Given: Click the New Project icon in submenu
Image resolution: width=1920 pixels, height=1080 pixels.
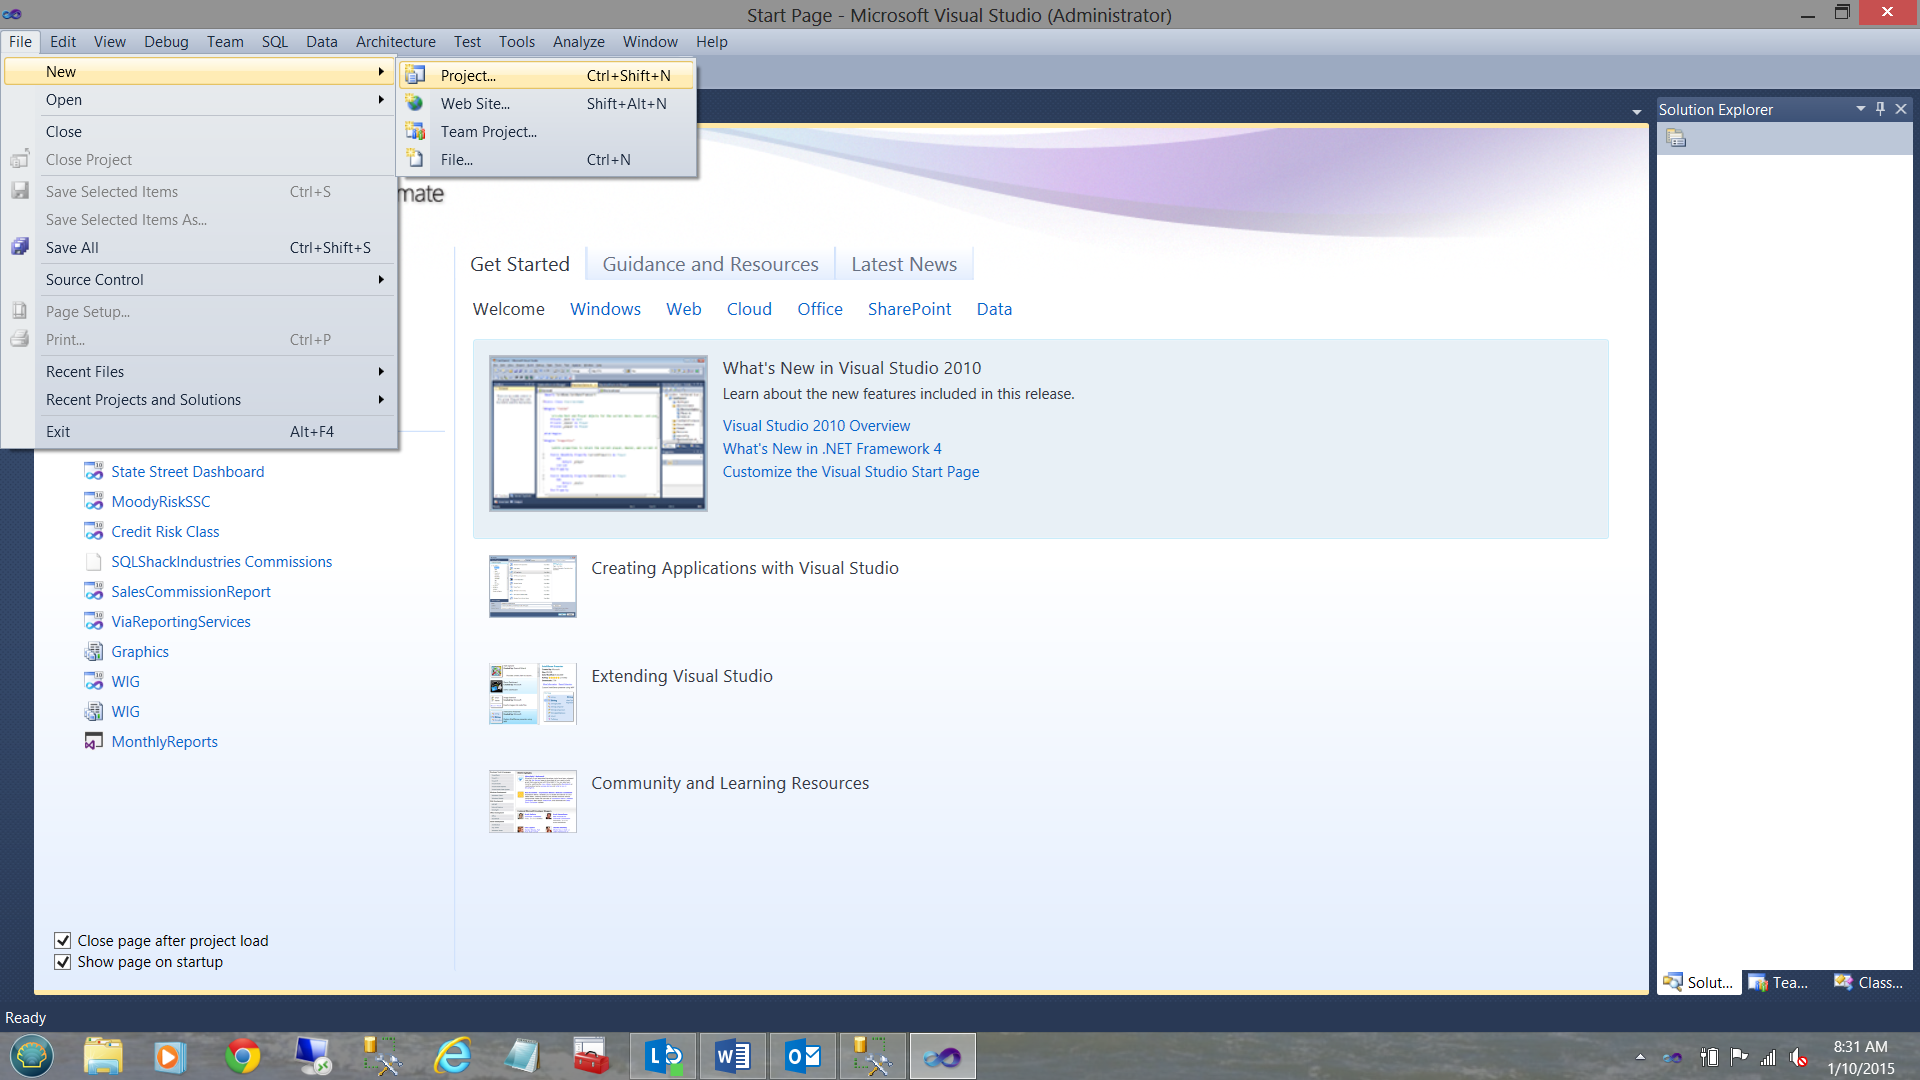Looking at the screenshot, I should [x=415, y=75].
